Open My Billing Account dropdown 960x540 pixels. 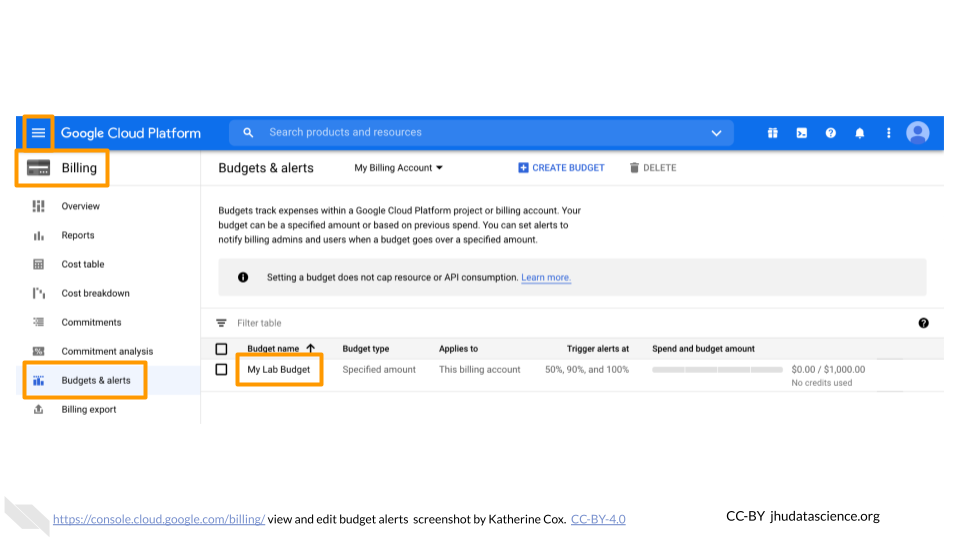point(398,168)
